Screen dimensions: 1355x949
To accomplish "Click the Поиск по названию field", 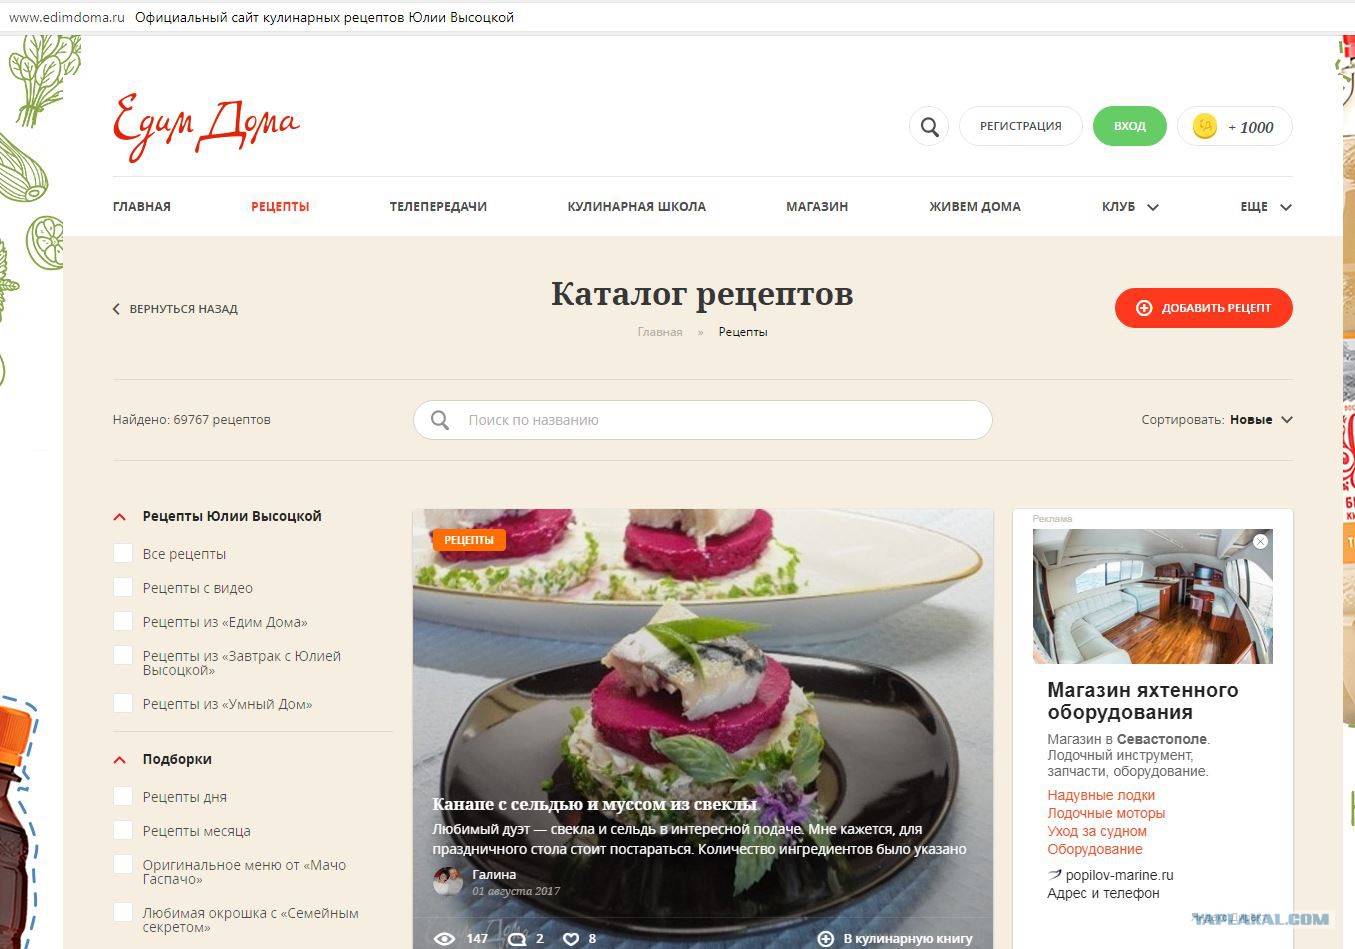I will pyautogui.click(x=702, y=420).
